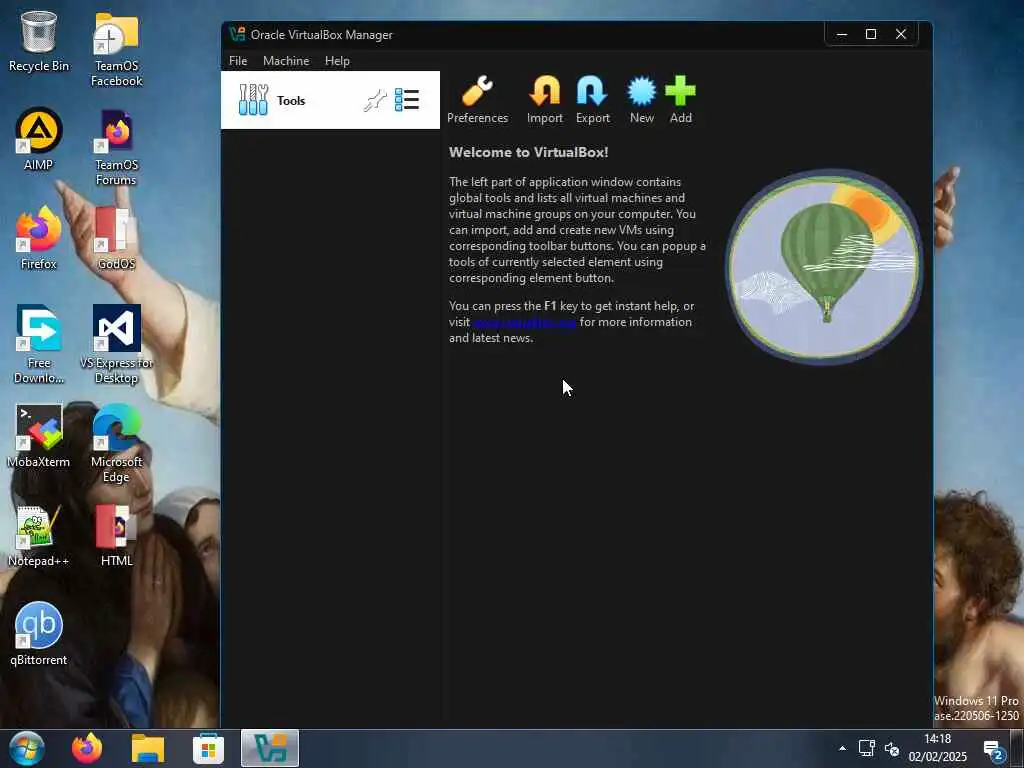Select the GodOS desktop icon
1024x768 pixels.
pos(116,238)
